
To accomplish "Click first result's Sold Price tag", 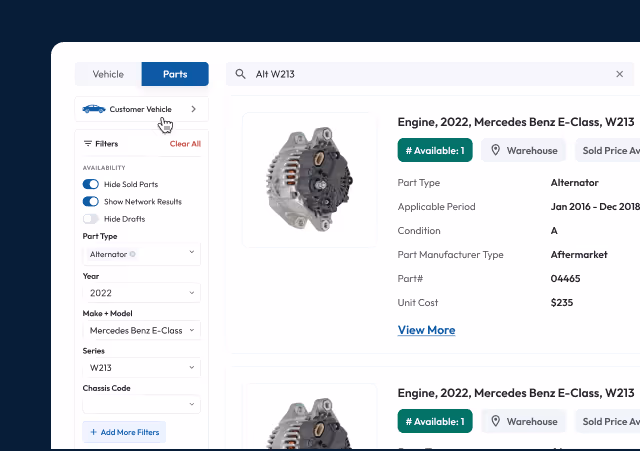I will tap(608, 150).
